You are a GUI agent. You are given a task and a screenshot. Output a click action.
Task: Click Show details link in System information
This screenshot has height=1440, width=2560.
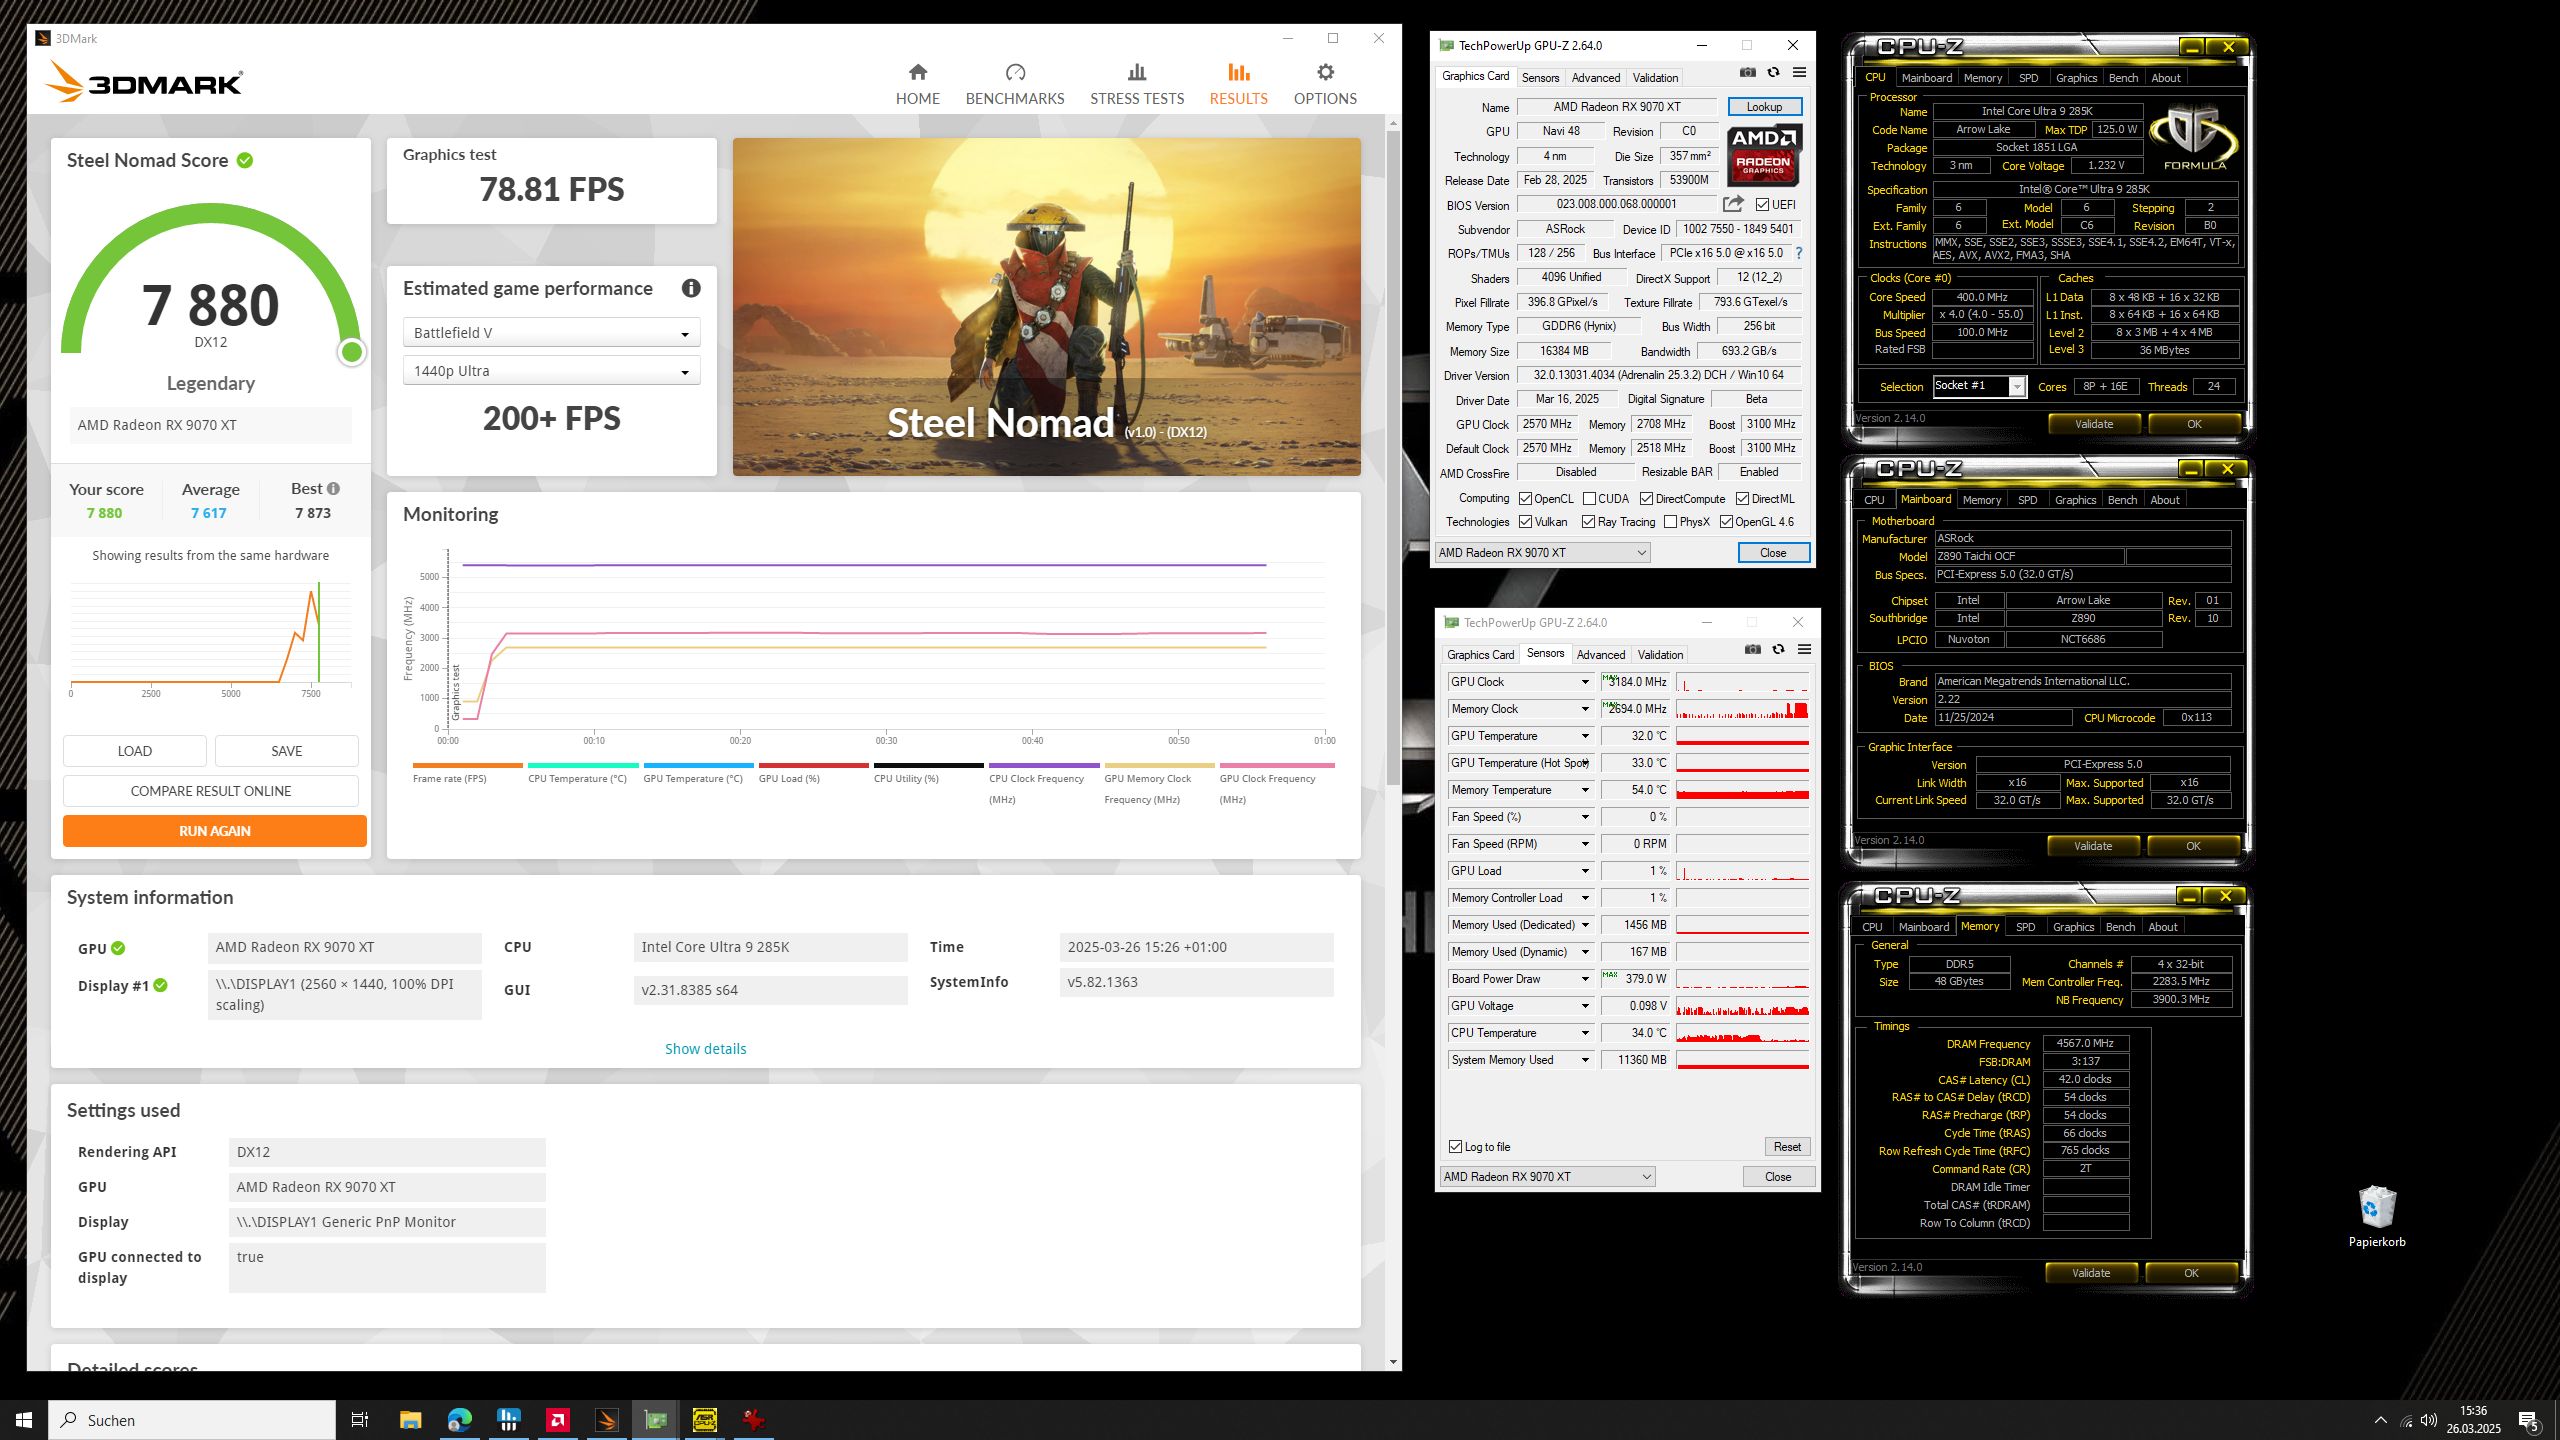pos(705,1049)
